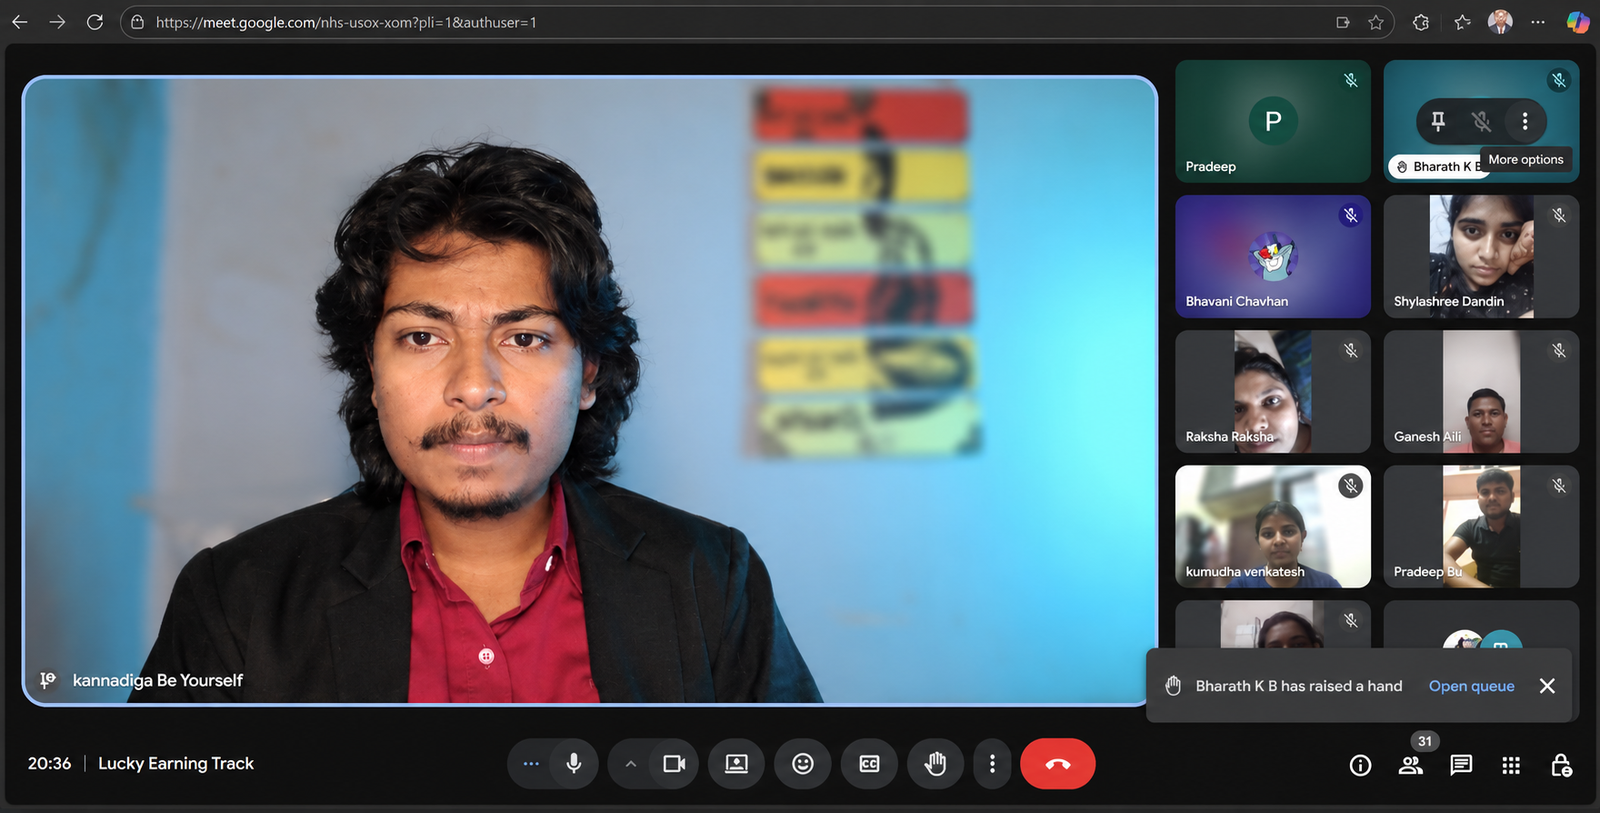The height and width of the screenshot is (813, 1600).
Task: Pin Bharath K B's tile
Action: click(1438, 121)
